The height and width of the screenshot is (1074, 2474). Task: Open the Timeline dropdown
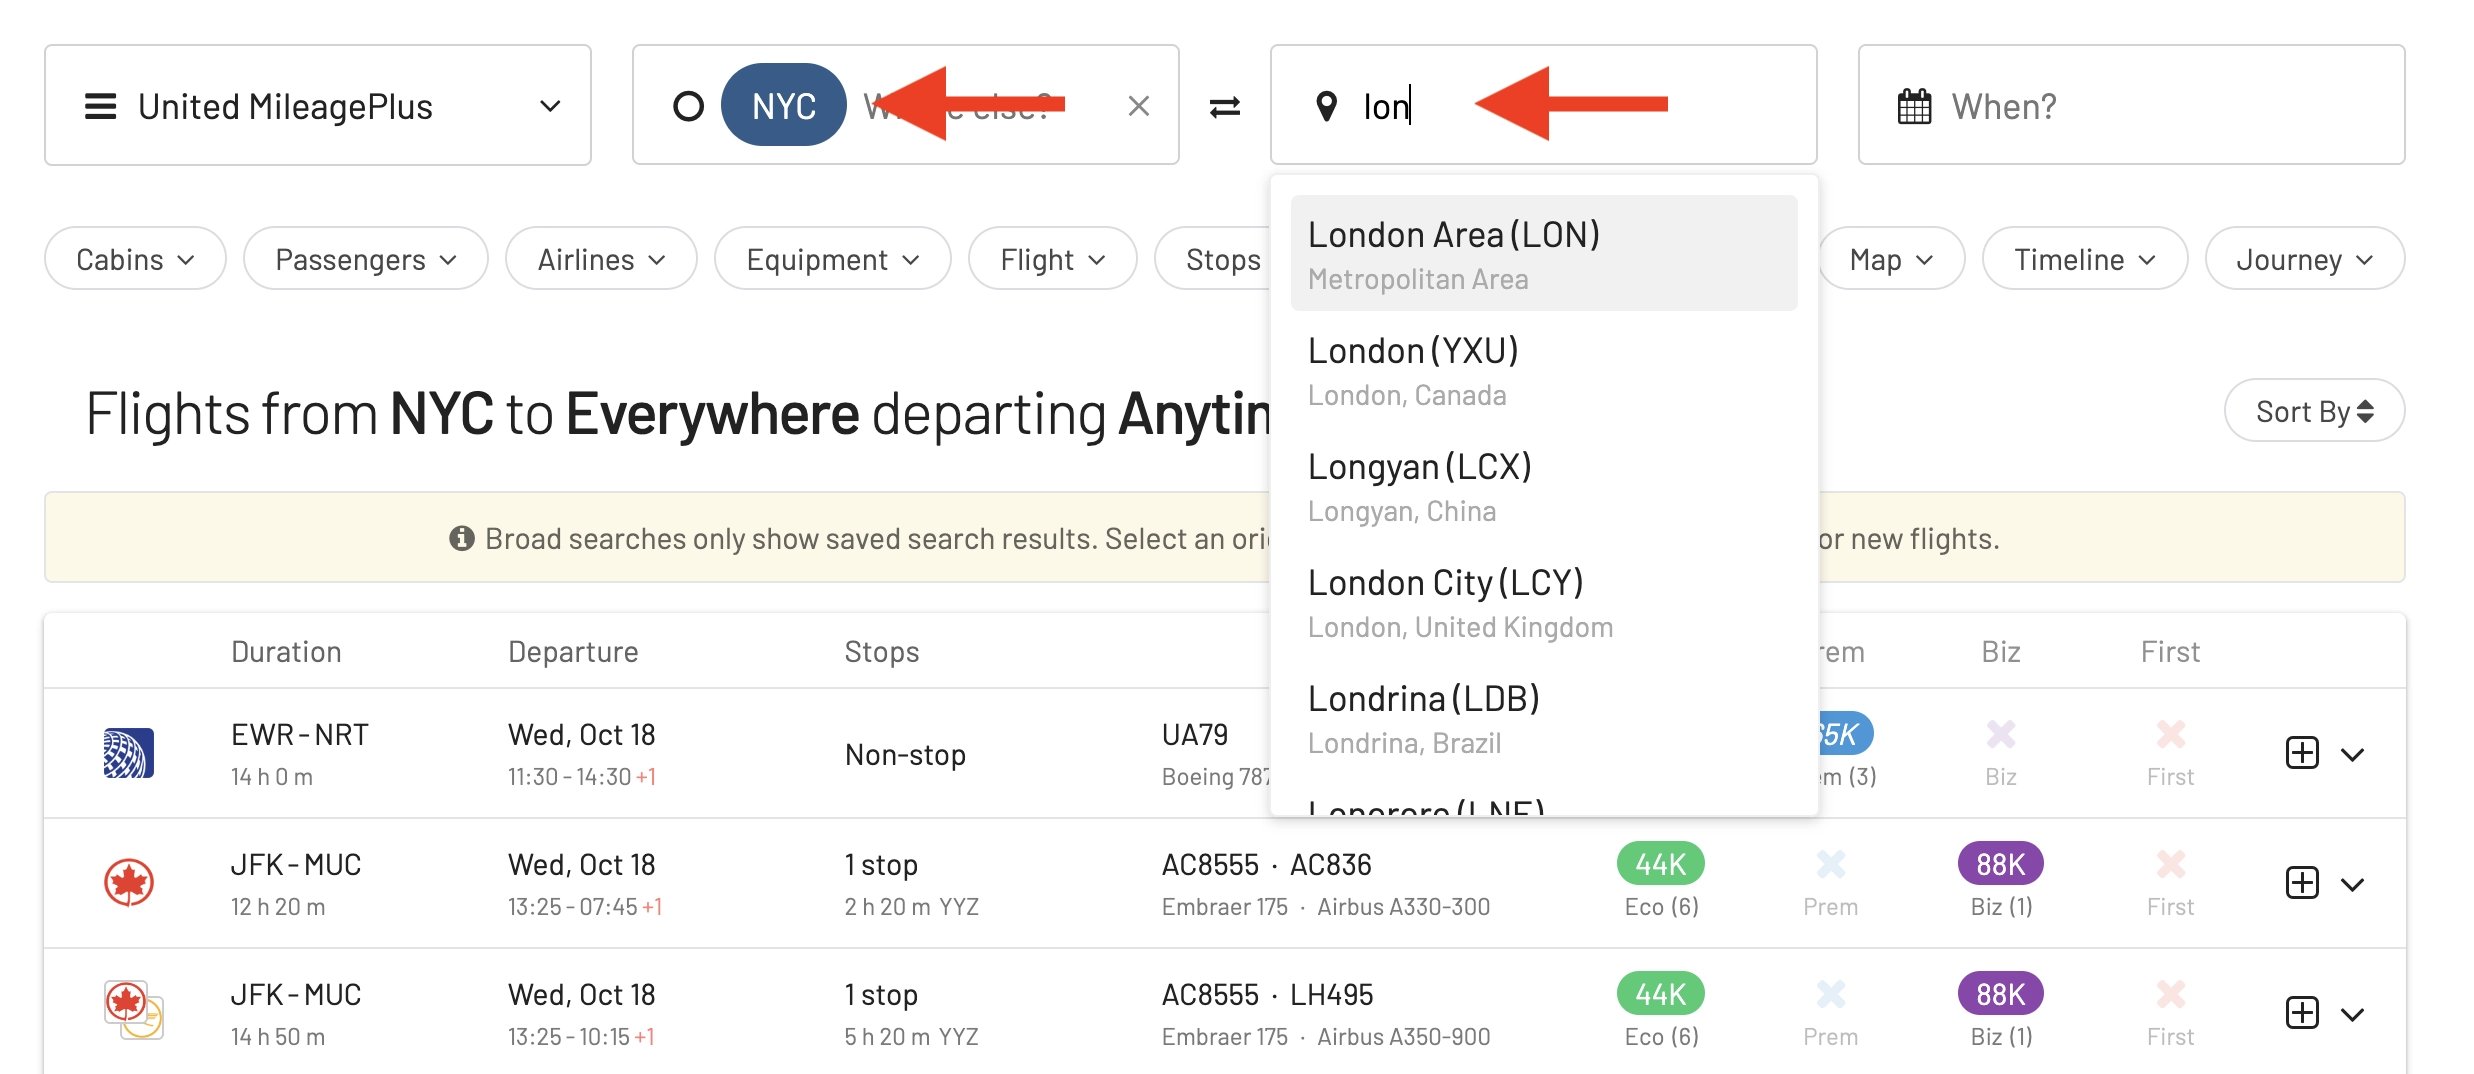pos(2084,259)
